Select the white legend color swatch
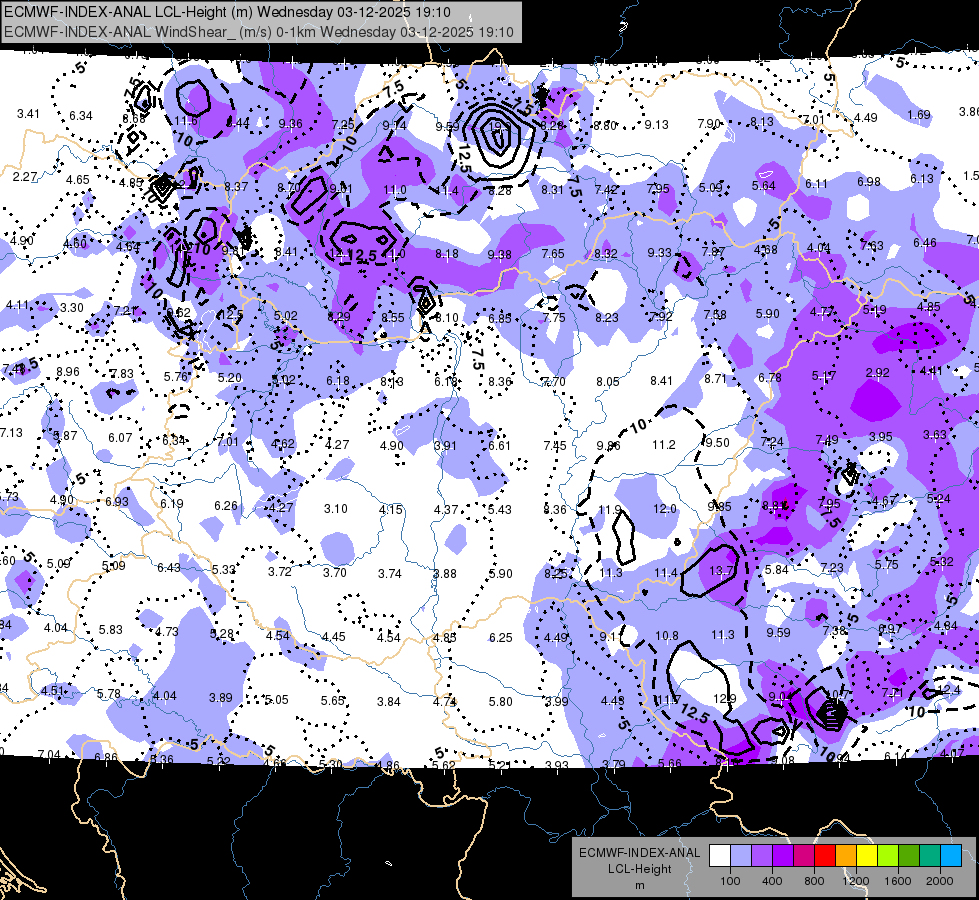 (x=719, y=856)
